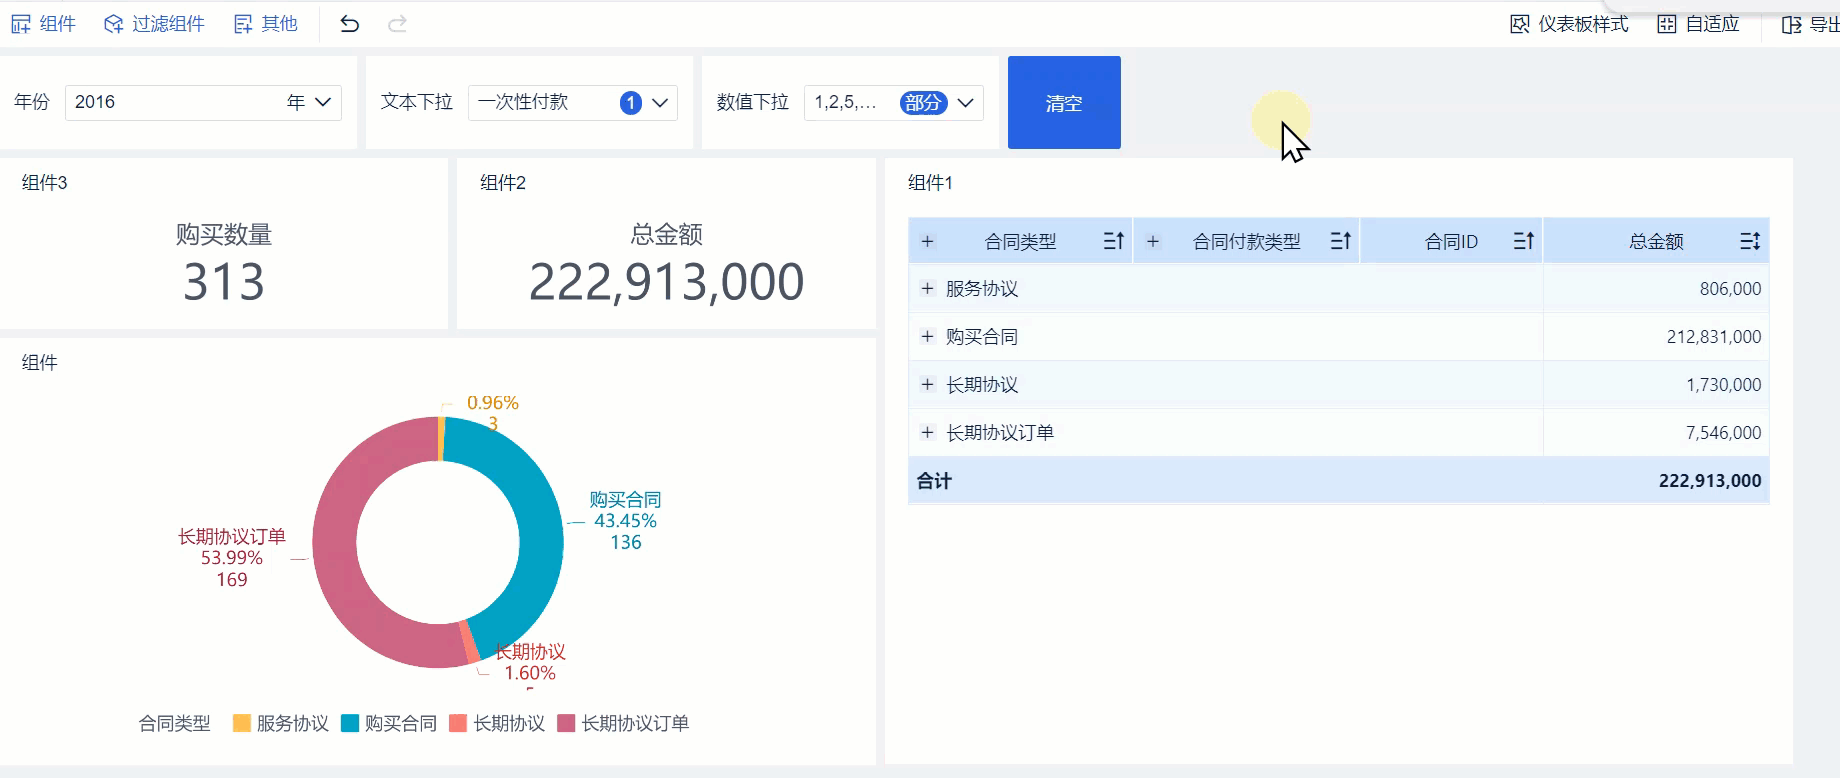Select the 7,546,000 amount cell

click(x=1656, y=433)
